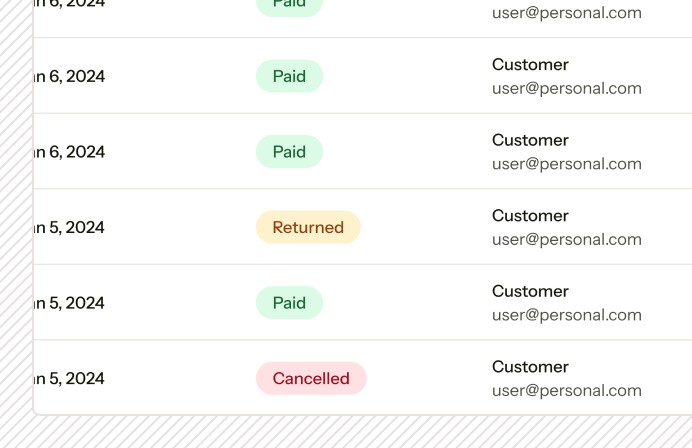Click the partially visible Paid badge at top
Viewport: 692px width, 448px height.
point(289,7)
